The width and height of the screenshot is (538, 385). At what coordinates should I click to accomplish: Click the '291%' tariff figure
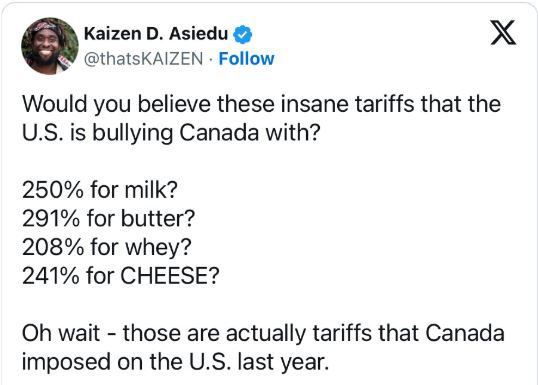coord(51,218)
